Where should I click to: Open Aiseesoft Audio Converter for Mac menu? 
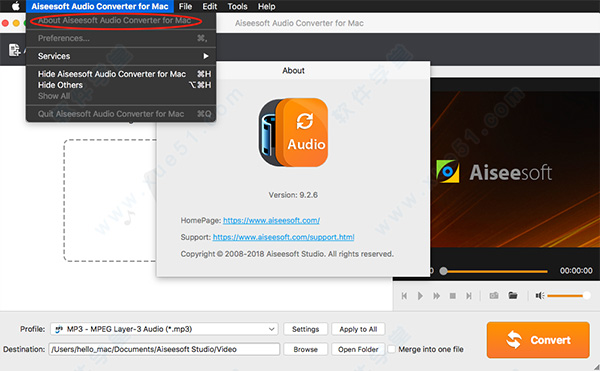tap(100, 6)
